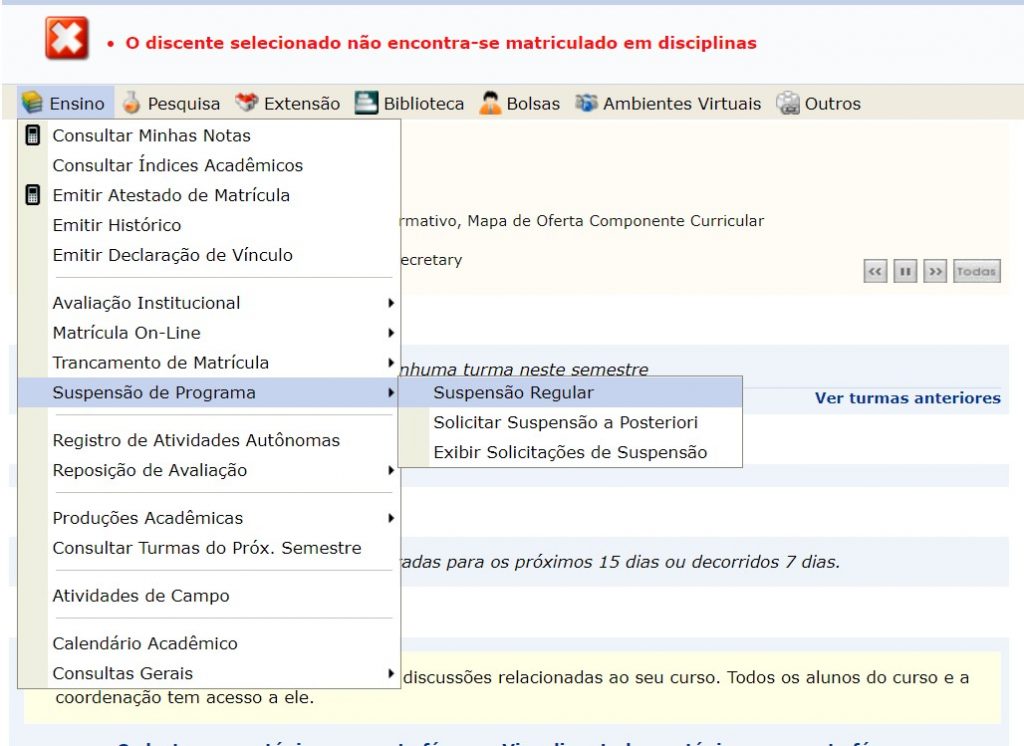
Task: Click the Biblioteca icon in menu bar
Action: pyautogui.click(x=367, y=103)
